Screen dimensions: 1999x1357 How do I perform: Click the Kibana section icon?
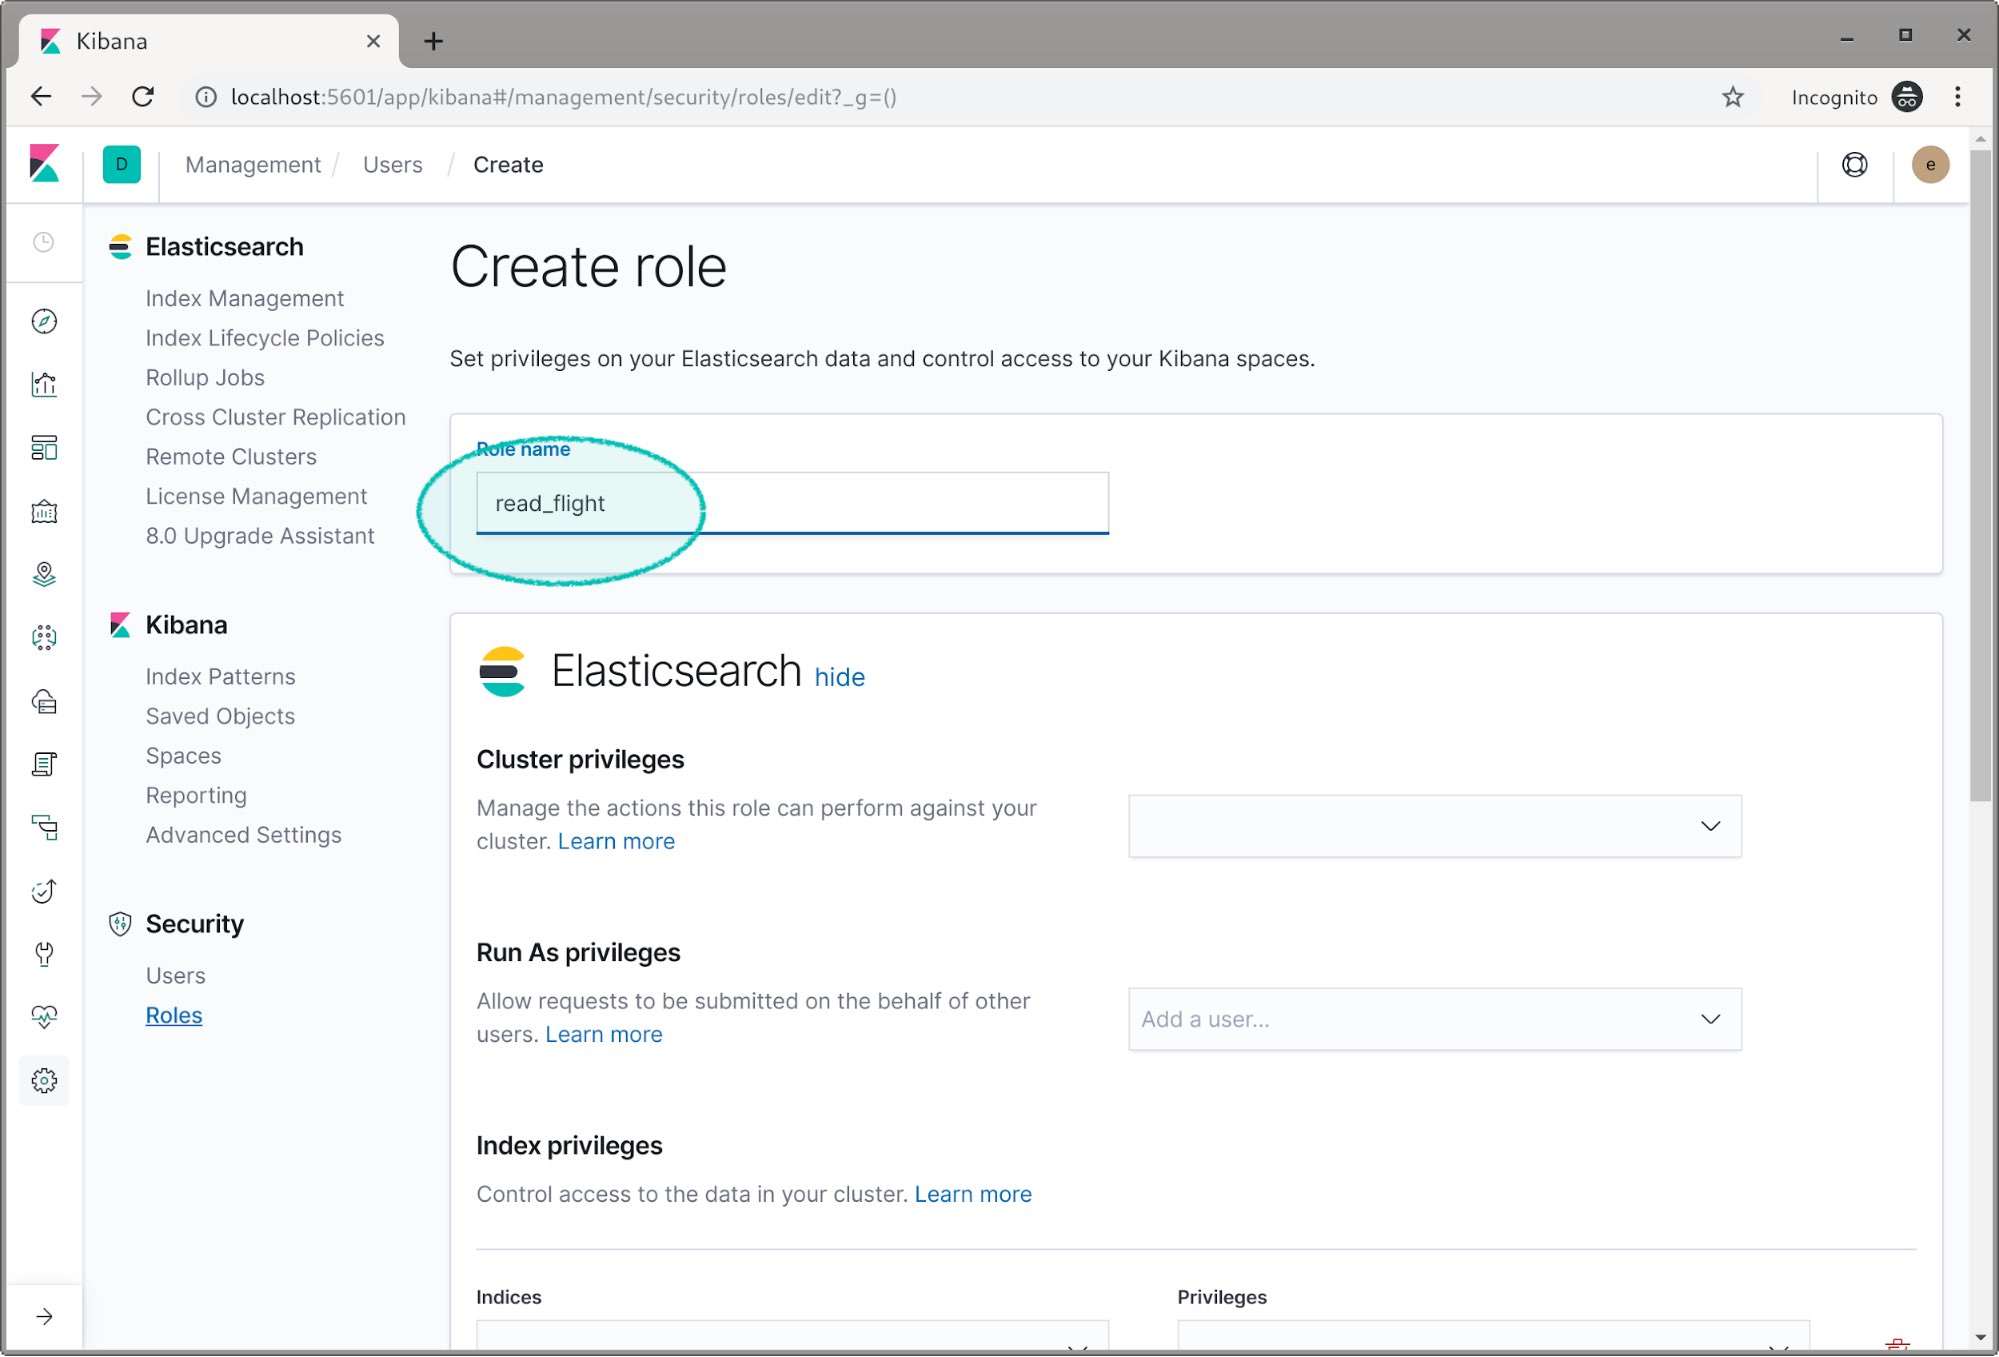coord(121,624)
